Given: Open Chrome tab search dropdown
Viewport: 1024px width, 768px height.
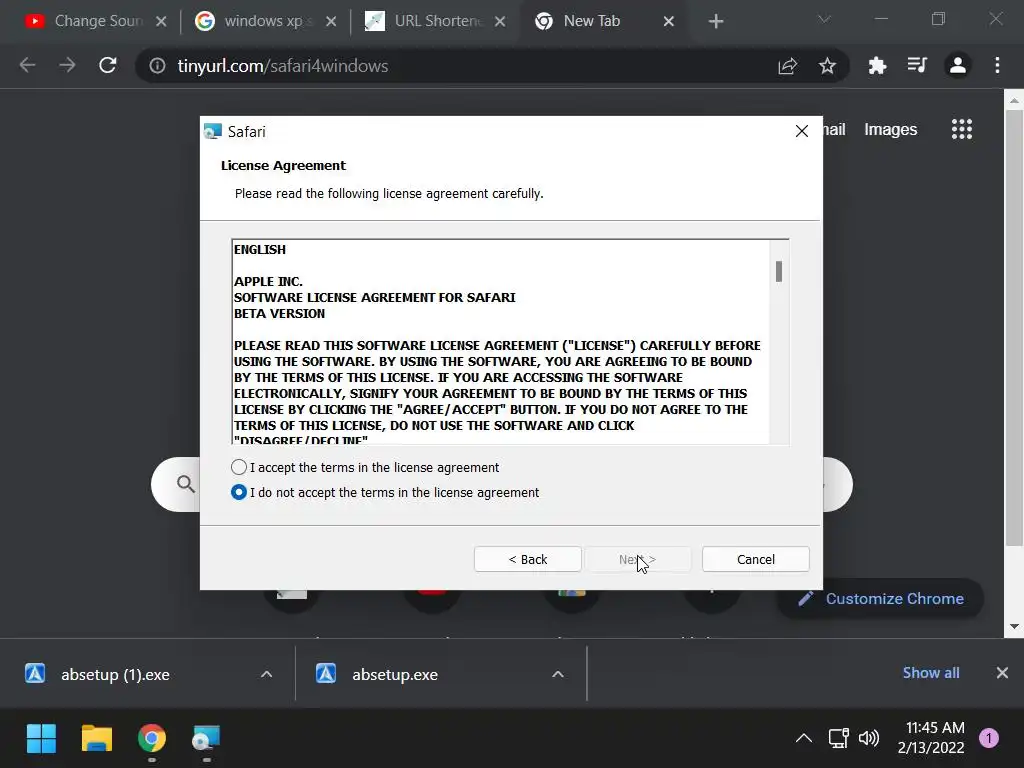Looking at the screenshot, I should coord(824,20).
